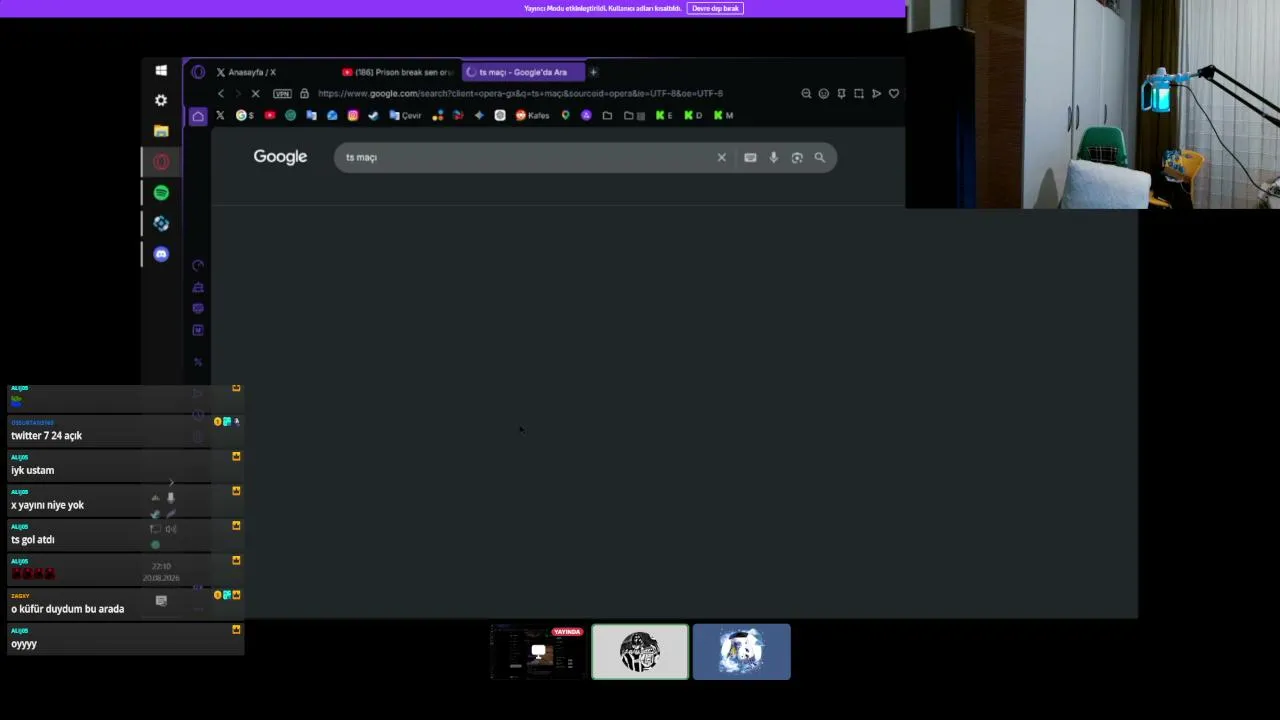Viewport: 1280px width, 720px height.
Task: Open the Google bookmark in bookmarks bar
Action: point(244,116)
